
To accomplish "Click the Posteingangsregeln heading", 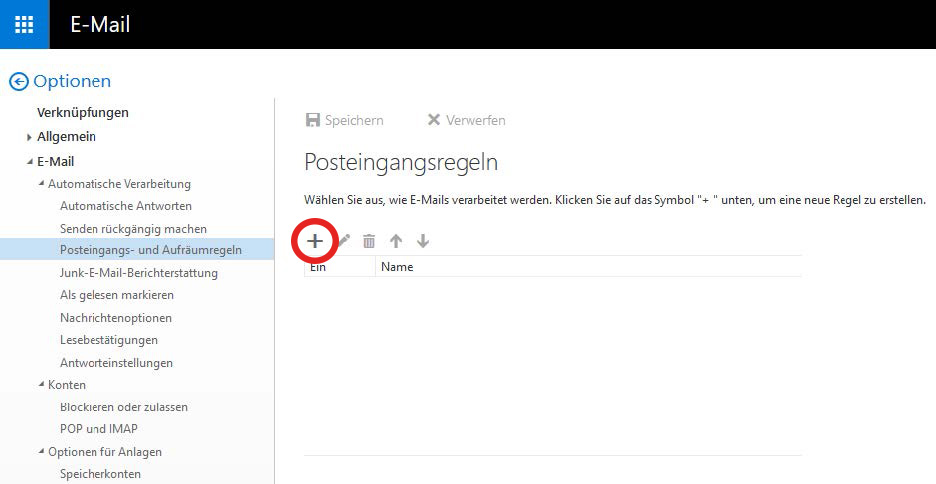I will (401, 162).
